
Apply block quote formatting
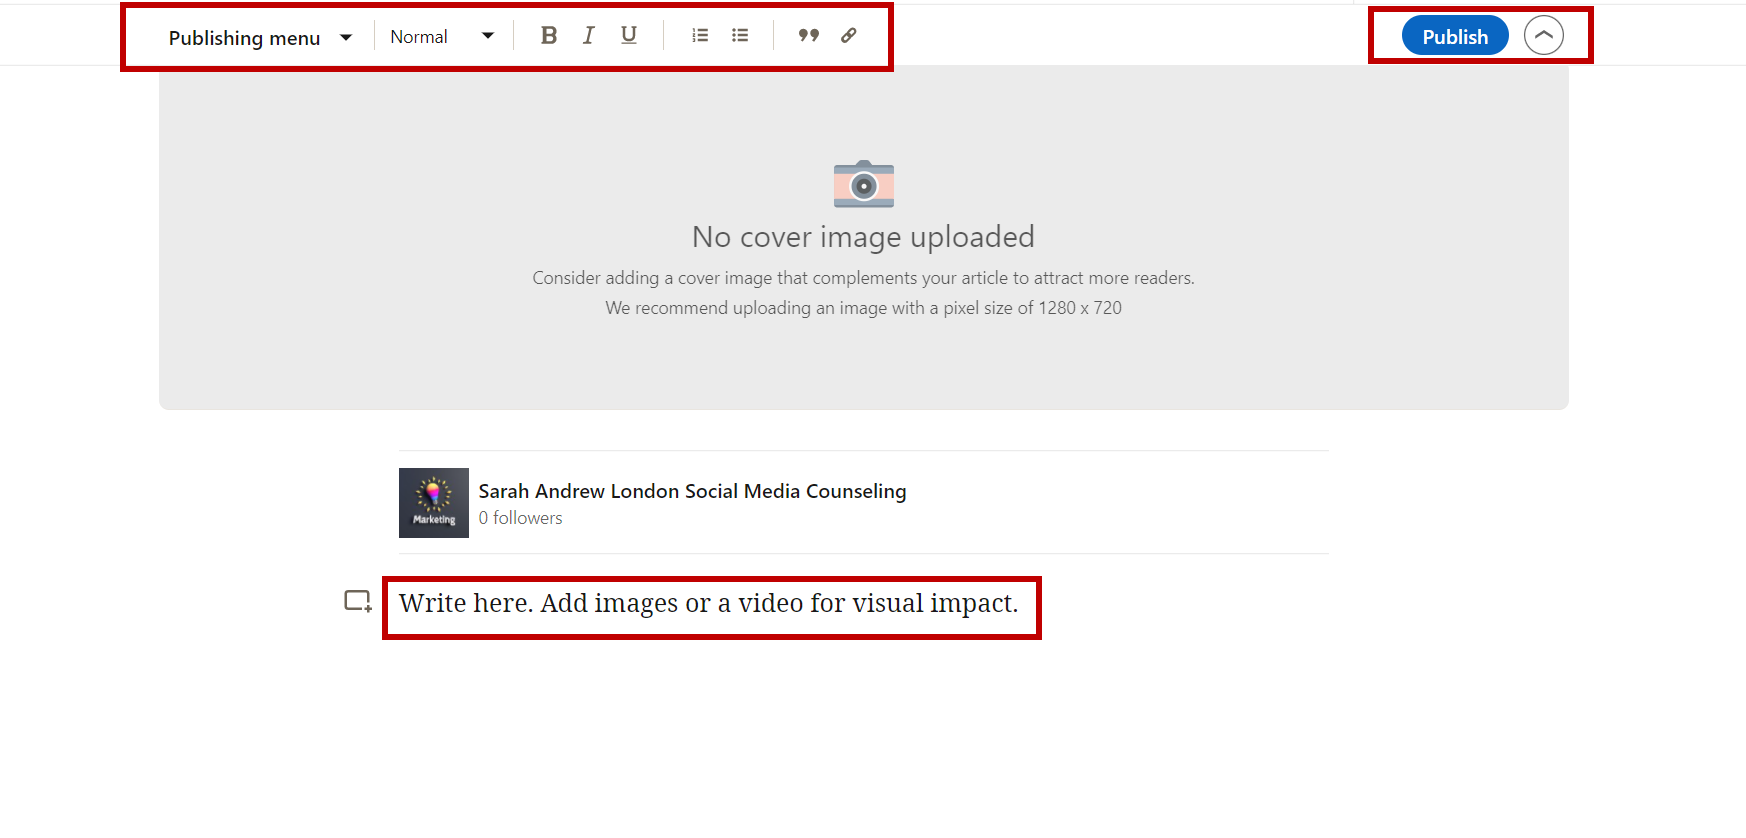809,36
